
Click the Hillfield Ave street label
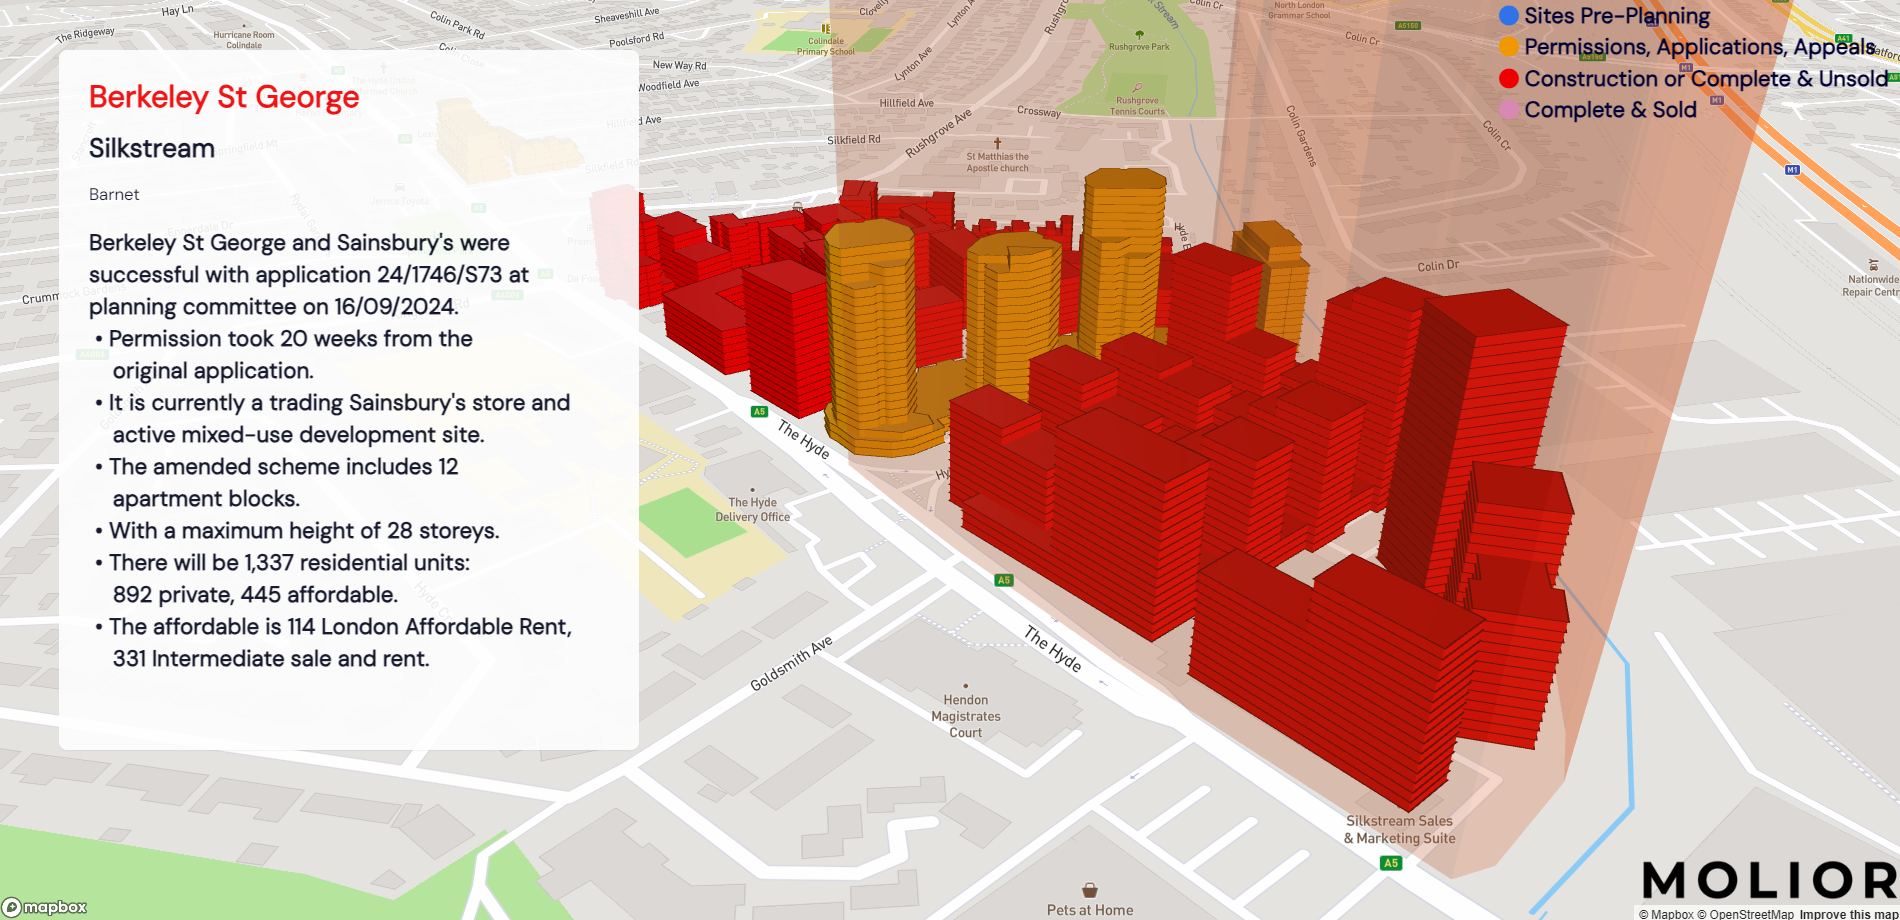click(907, 103)
